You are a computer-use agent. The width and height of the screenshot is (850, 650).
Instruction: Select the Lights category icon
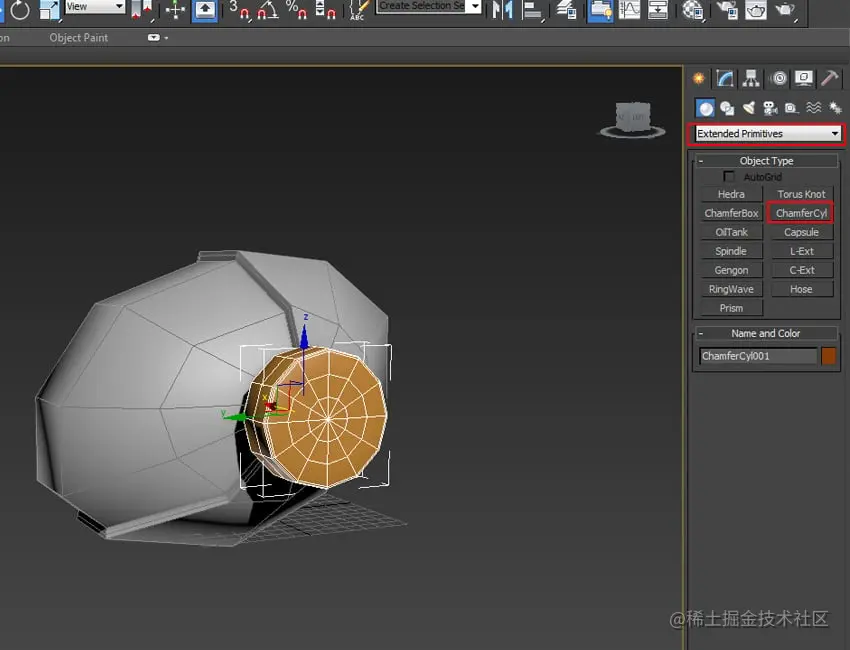(748, 108)
